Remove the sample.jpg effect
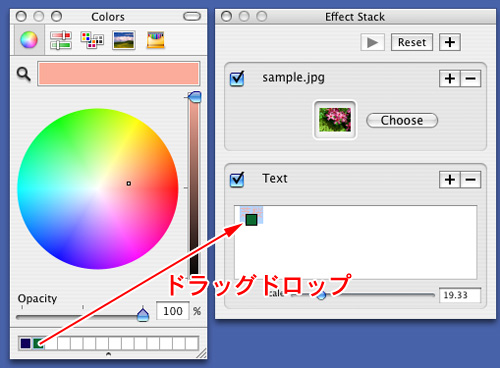Viewport: 500px width, 368px height. click(471, 79)
